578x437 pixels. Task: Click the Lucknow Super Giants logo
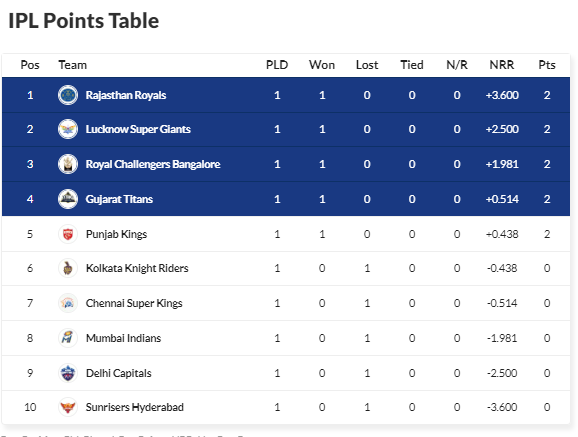[x=68, y=129]
